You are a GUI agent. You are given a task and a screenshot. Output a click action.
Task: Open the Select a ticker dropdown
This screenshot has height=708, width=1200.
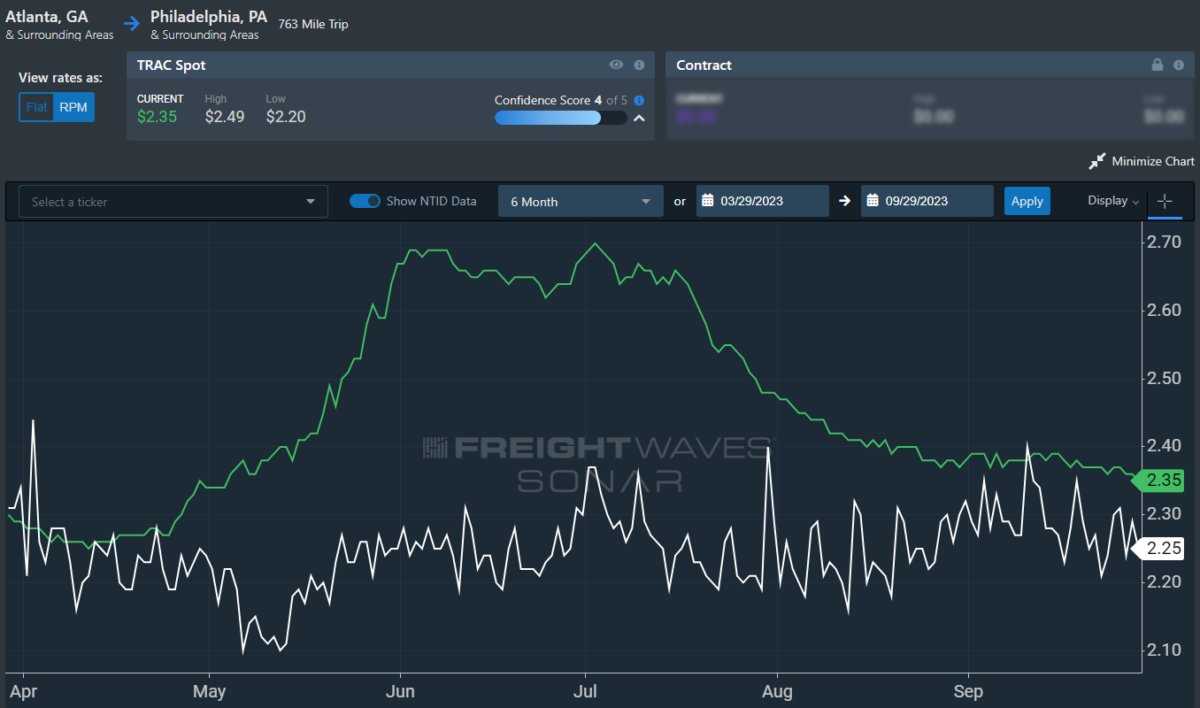point(173,201)
